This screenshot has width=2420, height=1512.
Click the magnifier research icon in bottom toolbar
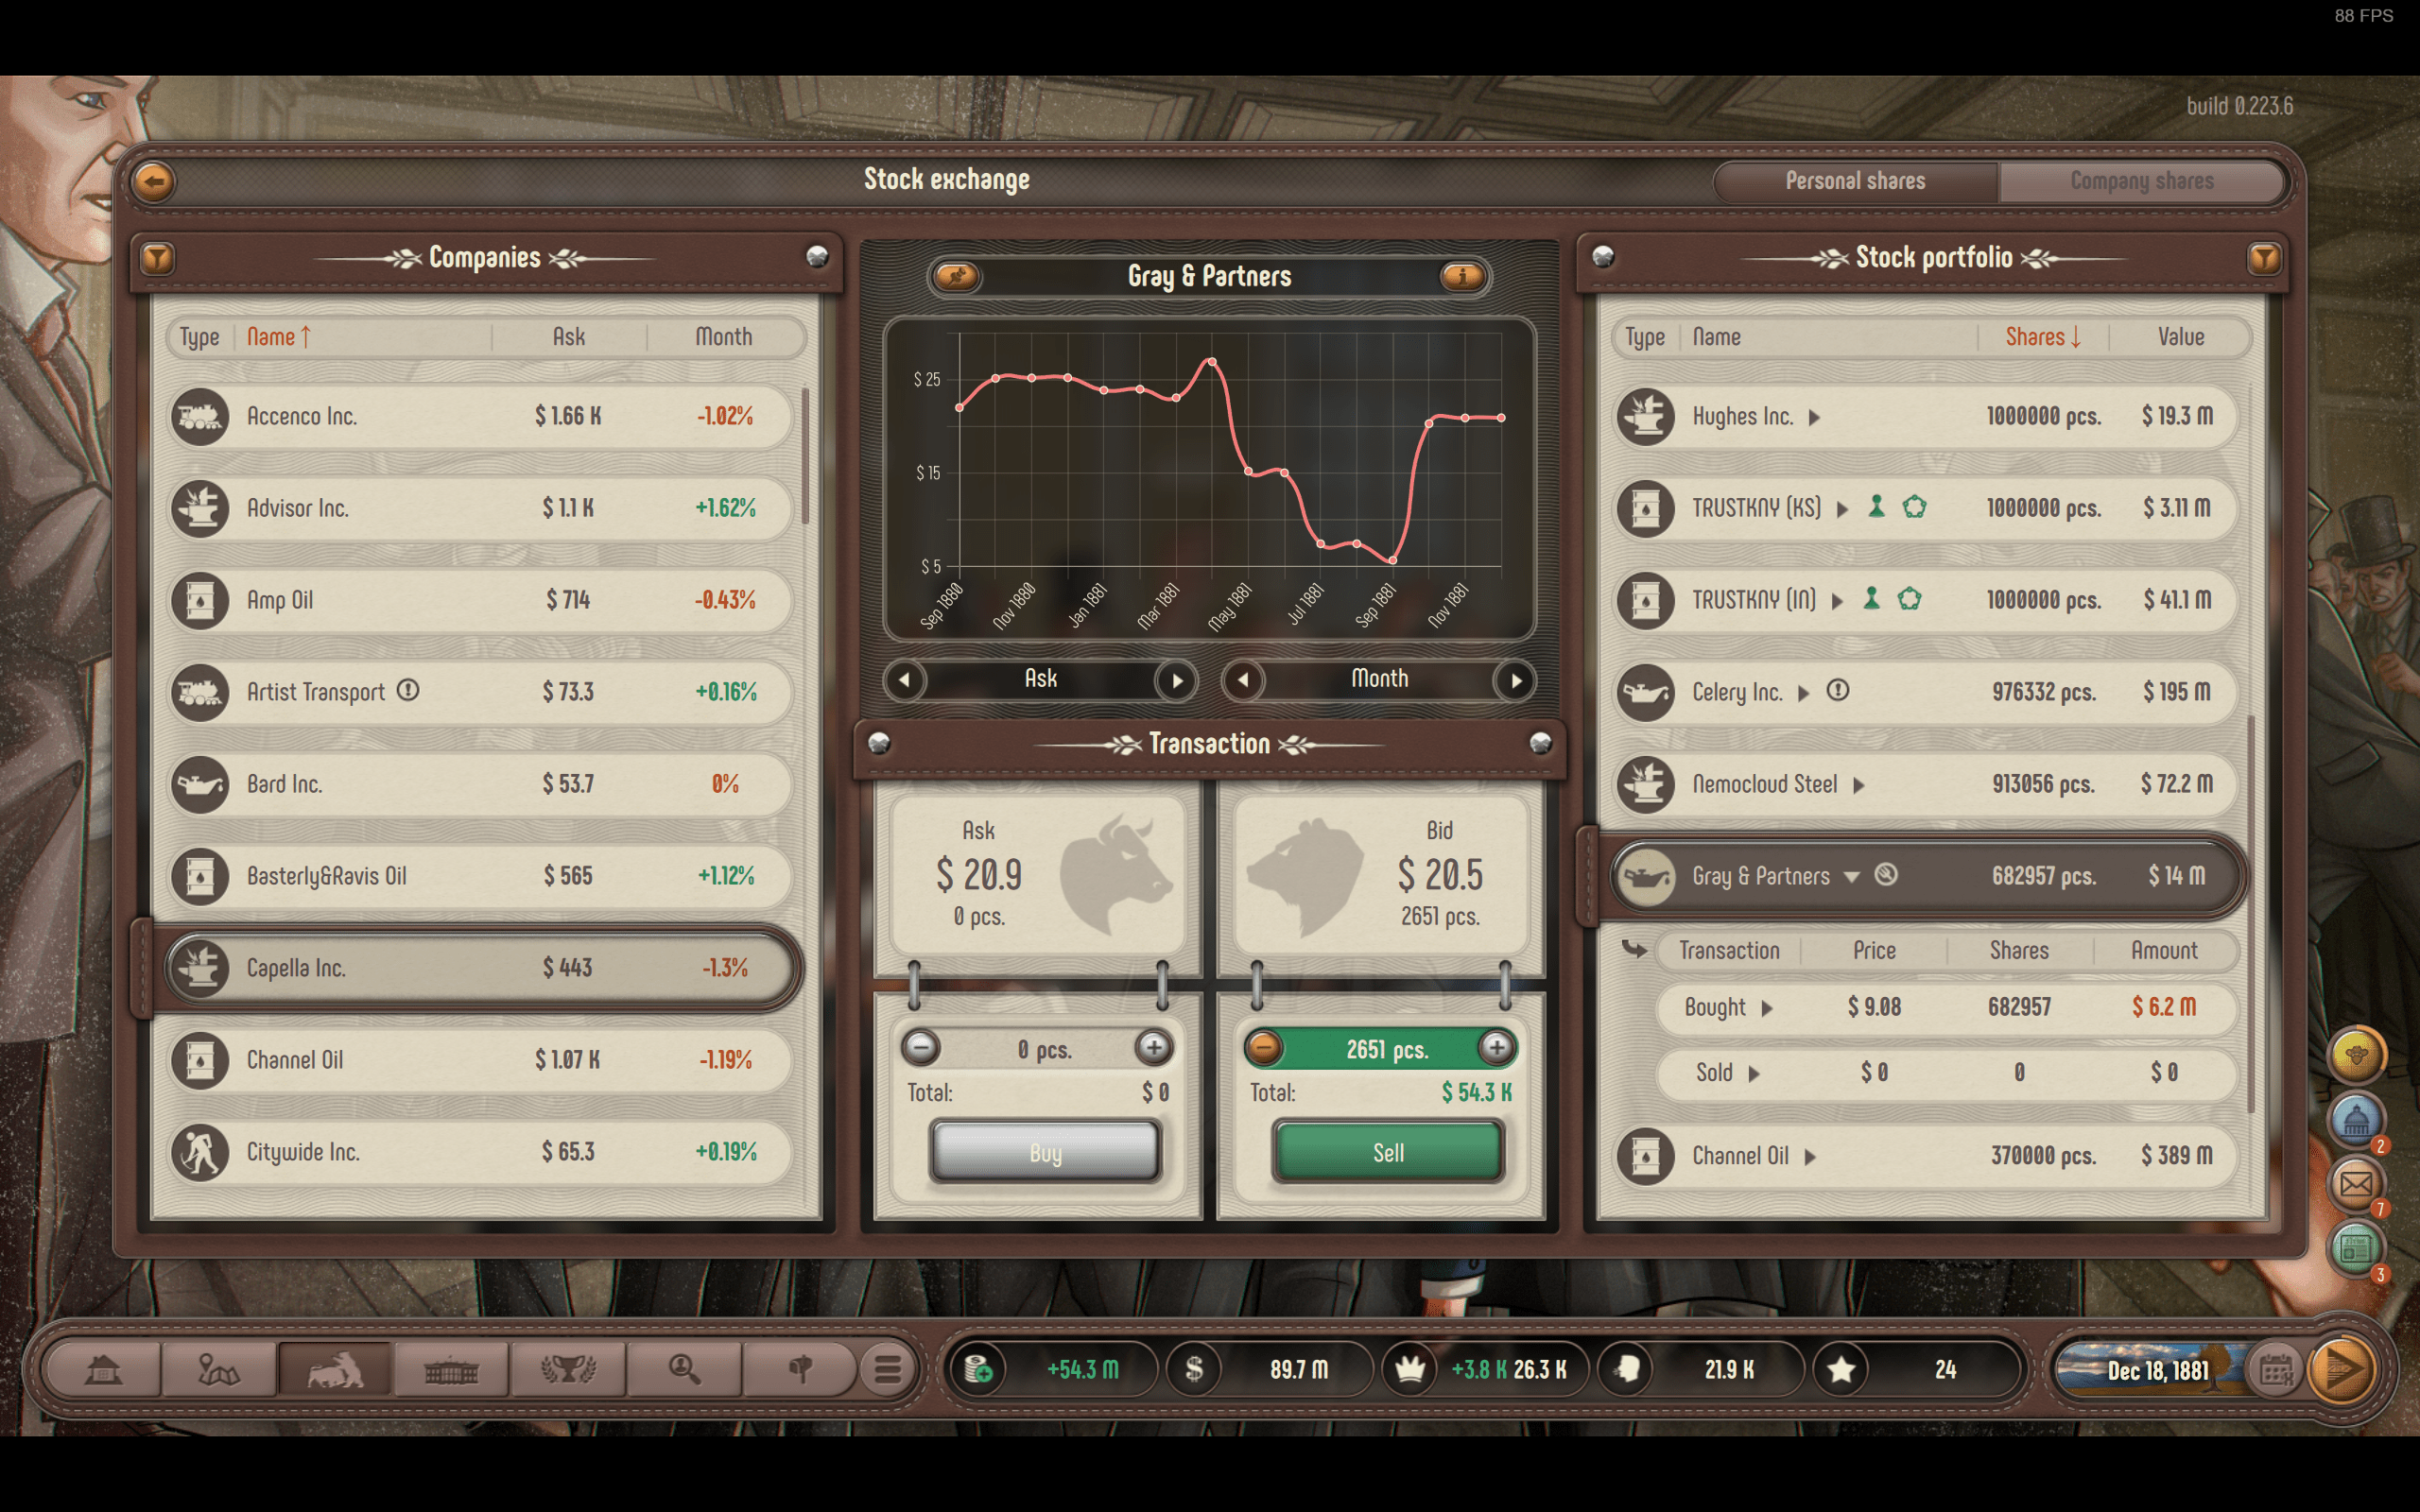coord(684,1369)
